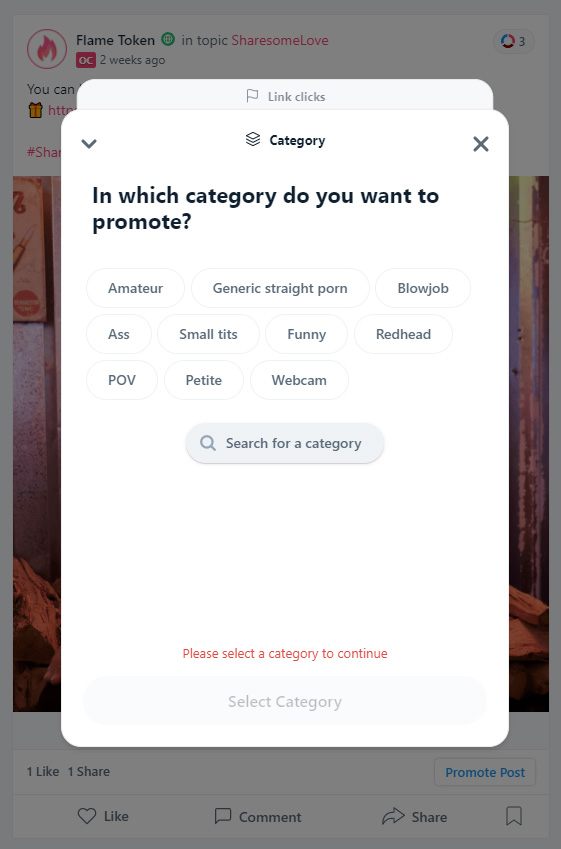Choose the Funny category
This screenshot has height=849, width=561.
[306, 334]
